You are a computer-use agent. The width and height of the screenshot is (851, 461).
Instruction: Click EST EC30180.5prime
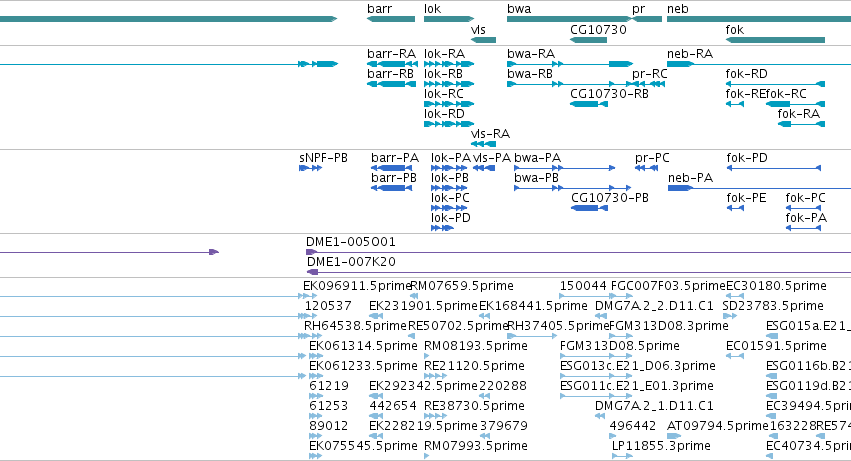tap(776, 286)
